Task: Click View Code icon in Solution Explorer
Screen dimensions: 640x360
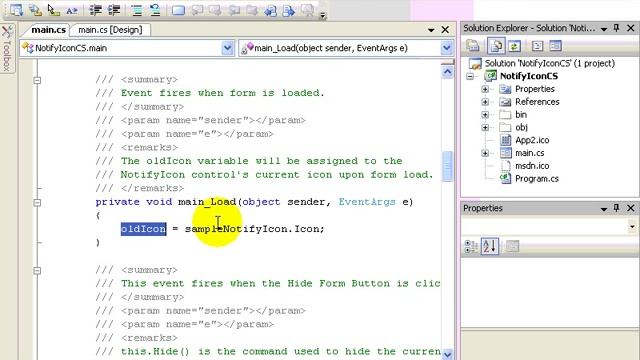Action: click(537, 46)
